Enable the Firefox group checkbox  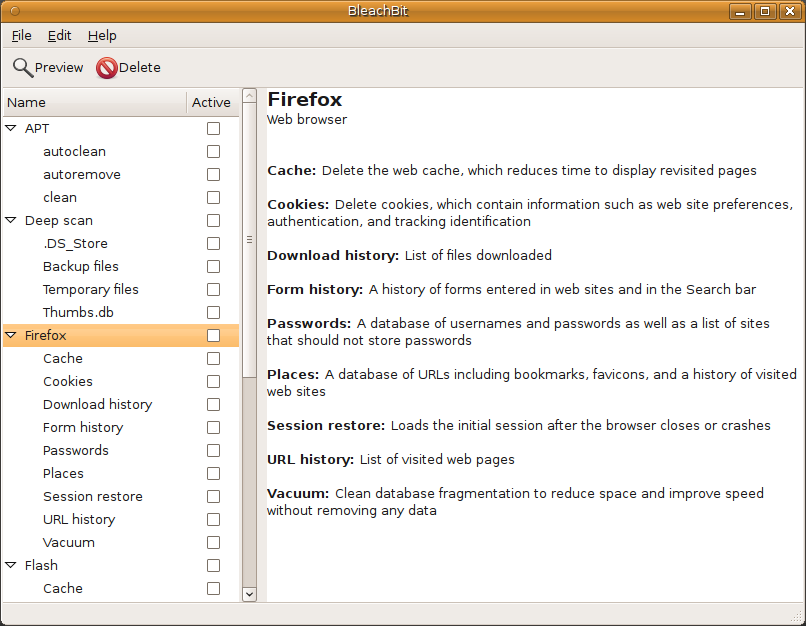point(213,336)
